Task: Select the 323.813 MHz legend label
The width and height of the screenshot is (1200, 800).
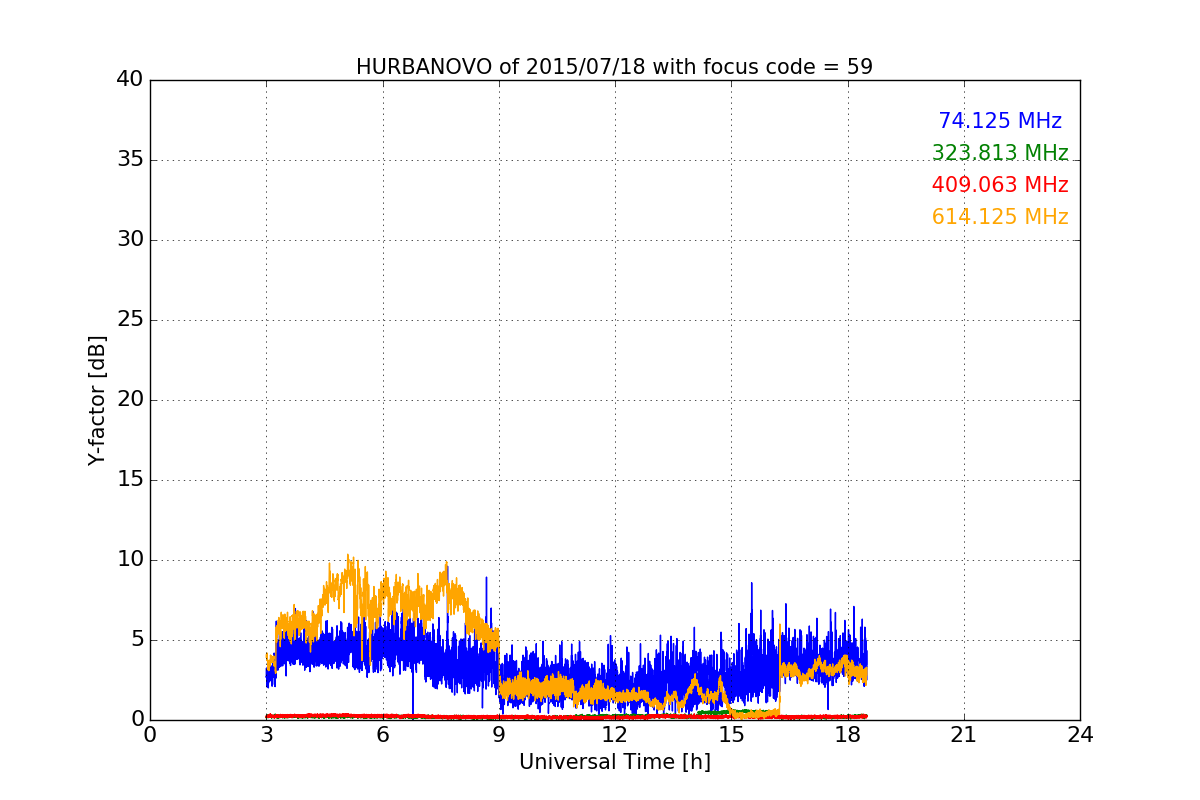Action: pyautogui.click(x=1000, y=153)
